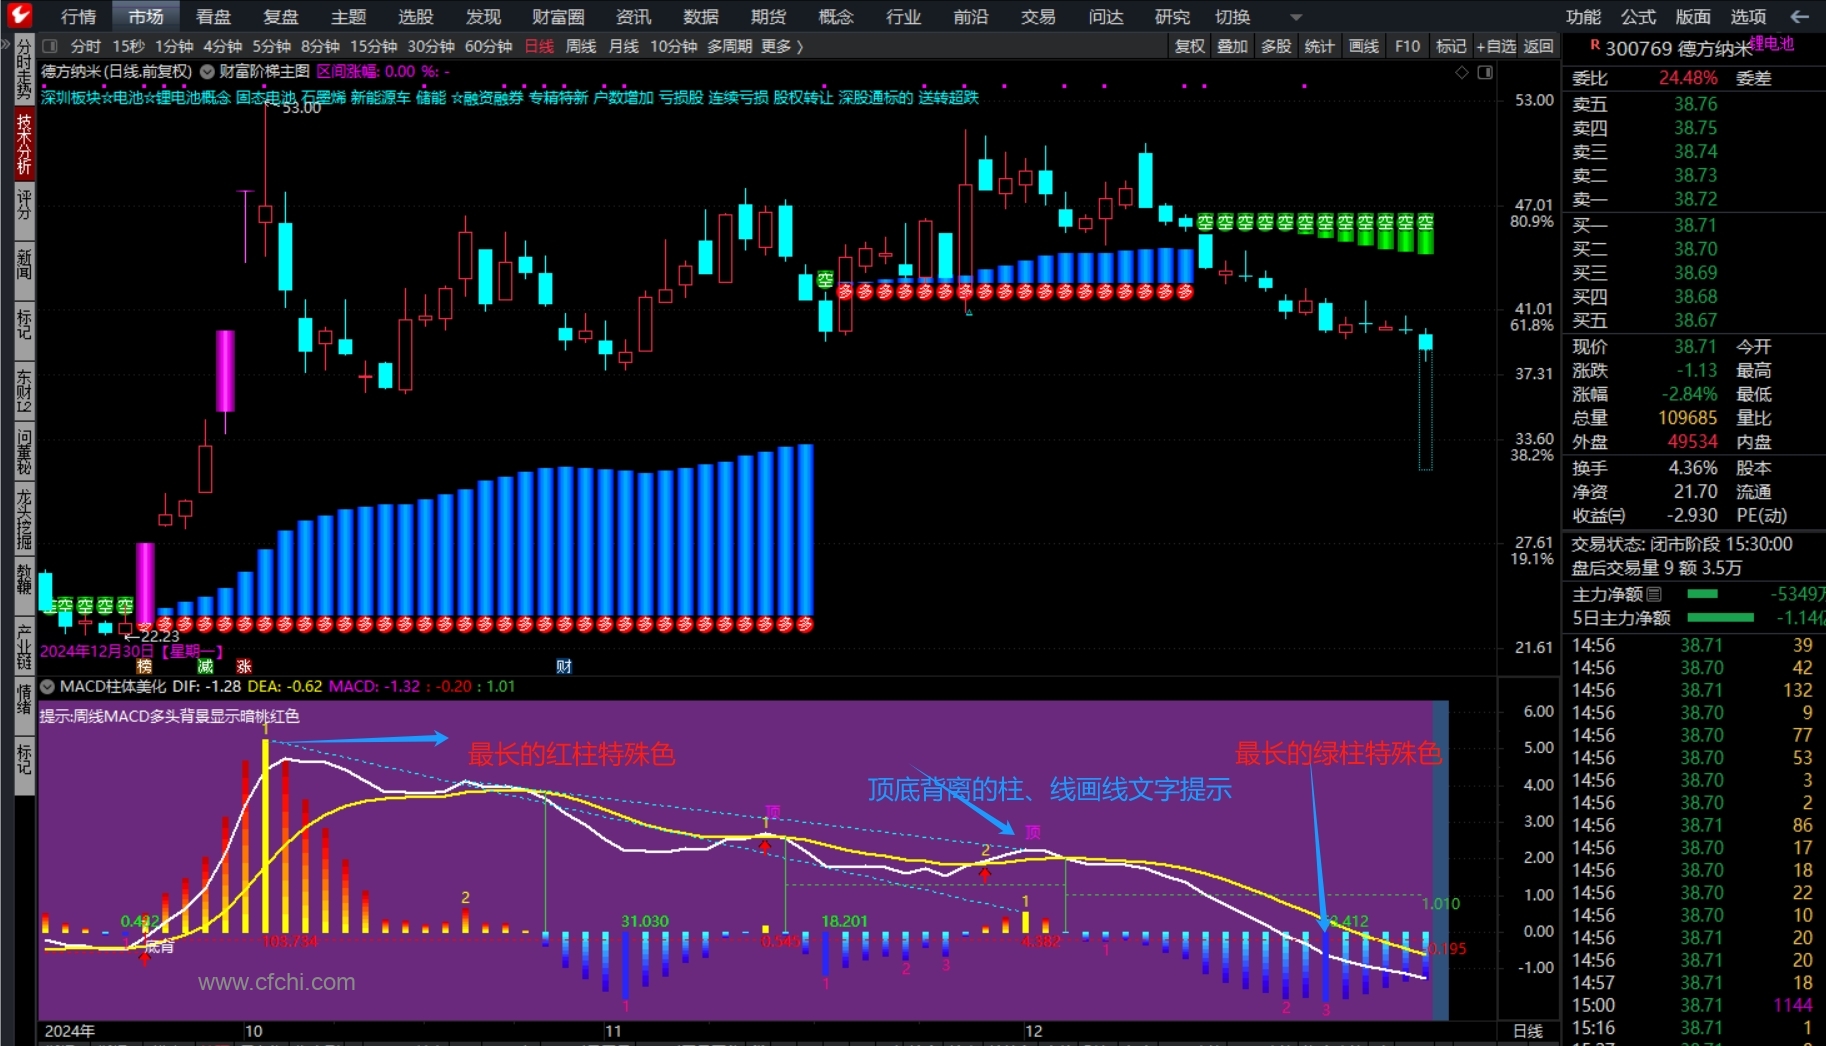The height and width of the screenshot is (1046, 1826).
Task: Click the 复权 button
Action: [x=1189, y=46]
